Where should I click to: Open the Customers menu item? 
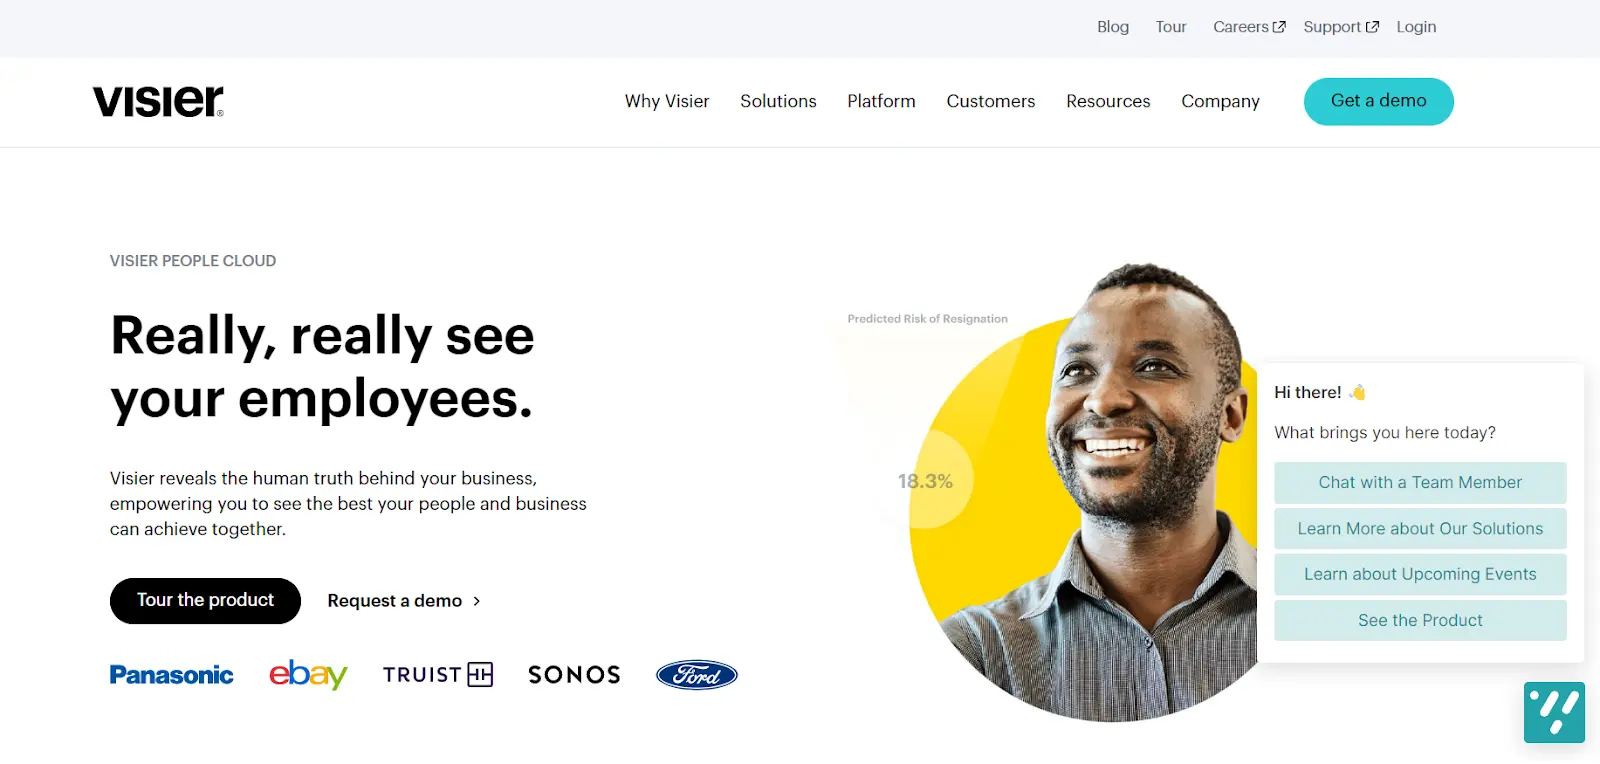(x=991, y=101)
